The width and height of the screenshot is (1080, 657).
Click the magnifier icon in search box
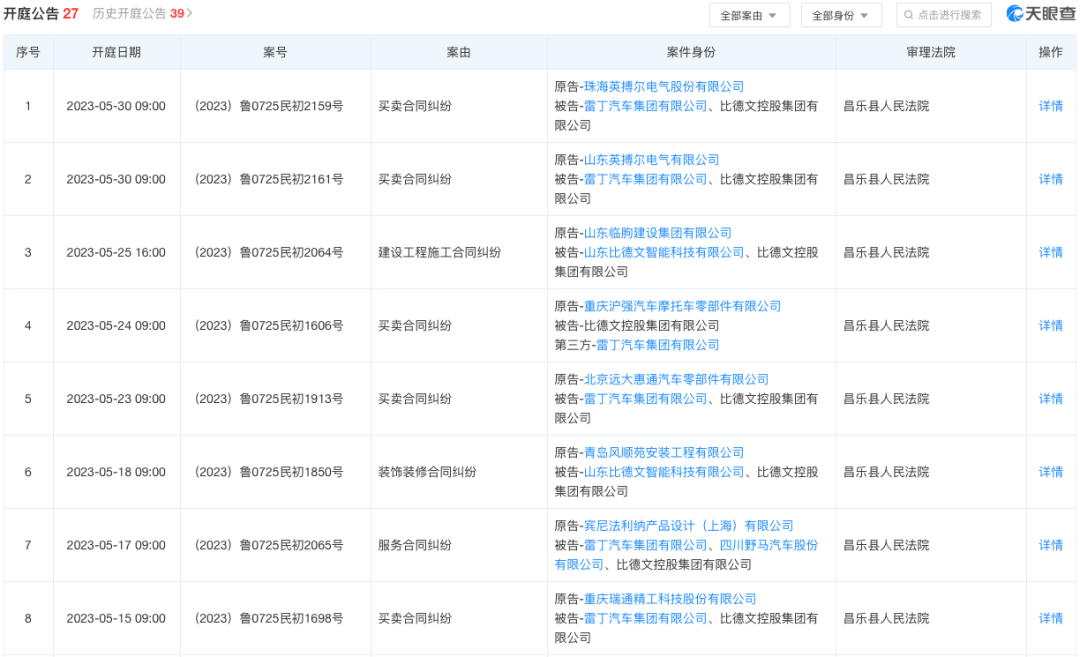click(908, 15)
